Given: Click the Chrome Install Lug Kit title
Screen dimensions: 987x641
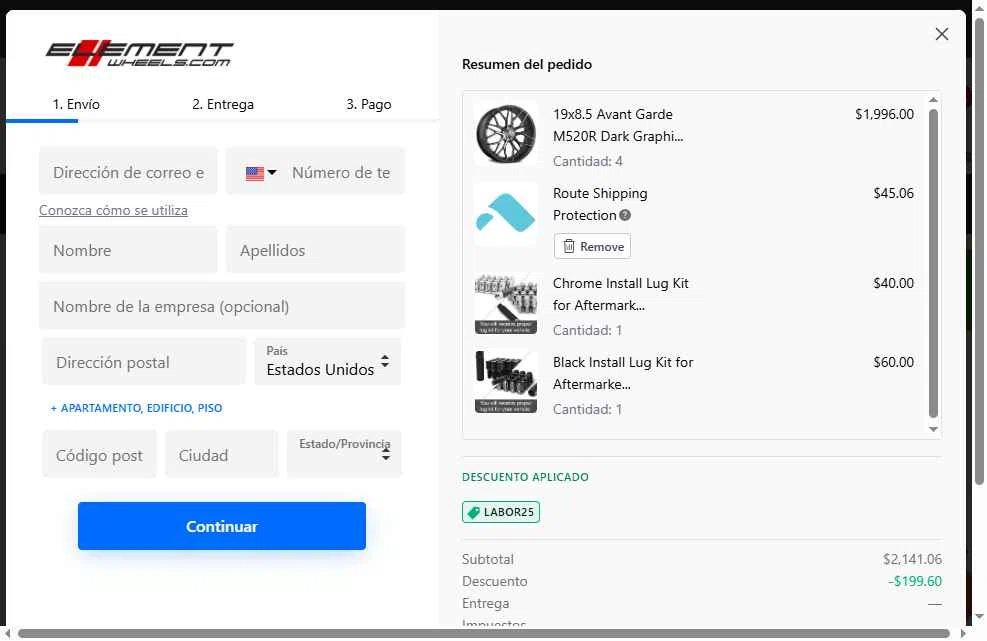Looking at the screenshot, I should (621, 294).
